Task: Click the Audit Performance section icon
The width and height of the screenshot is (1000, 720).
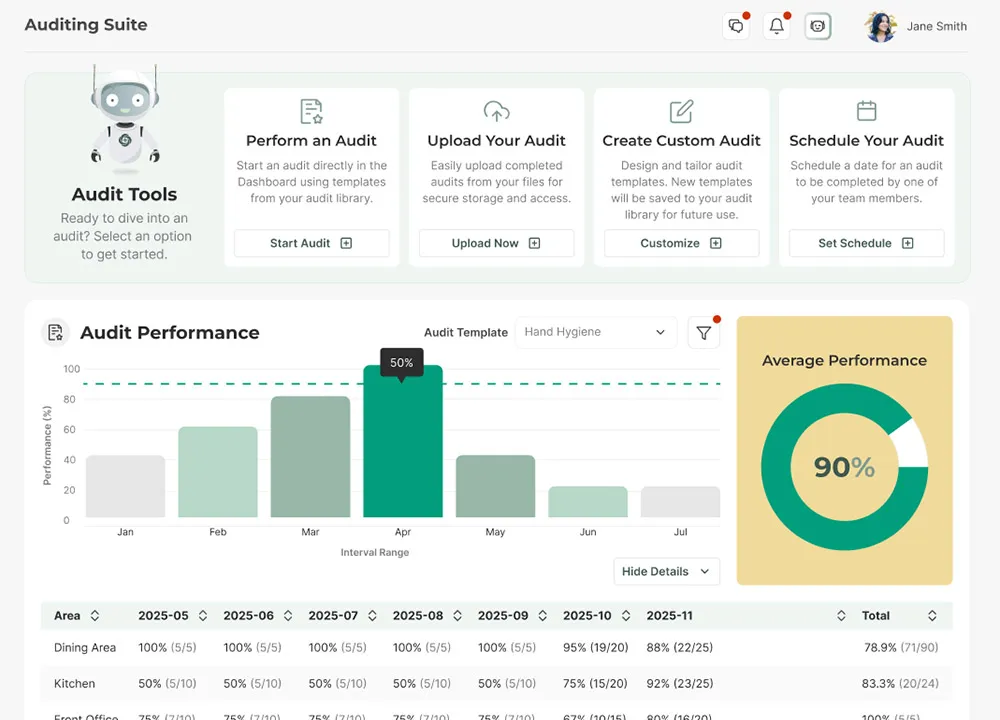Action: tap(55, 332)
